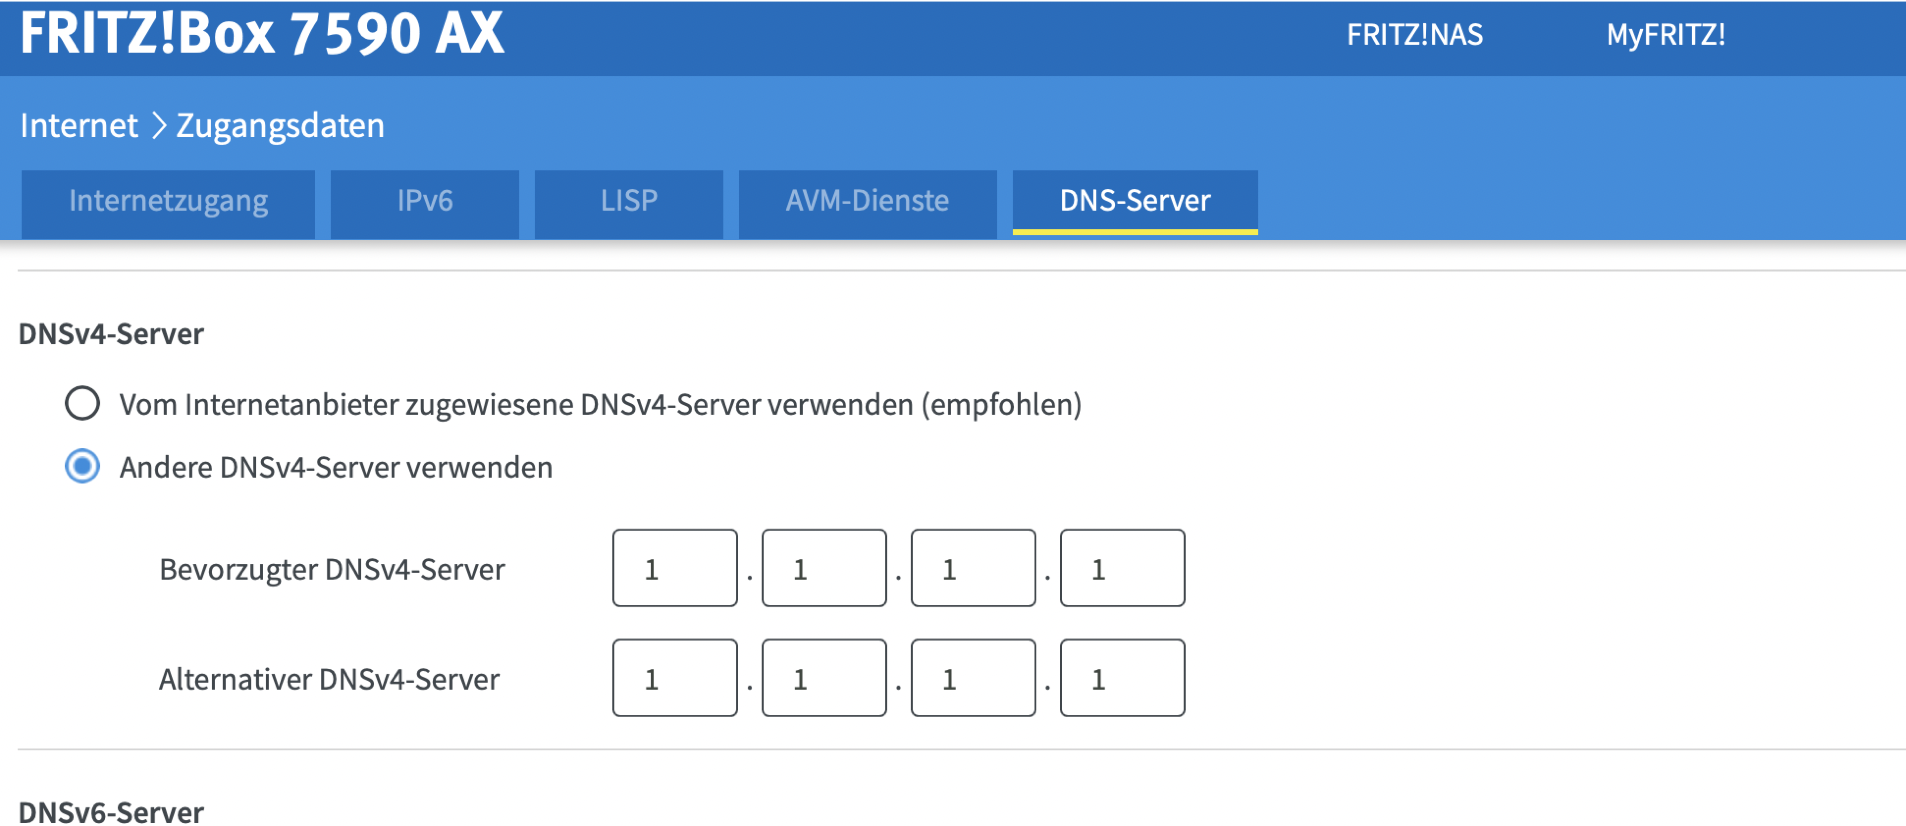The height and width of the screenshot is (826, 1906).
Task: Click third octet of Bevorzugter DNSv4-Server
Action: [973, 568]
